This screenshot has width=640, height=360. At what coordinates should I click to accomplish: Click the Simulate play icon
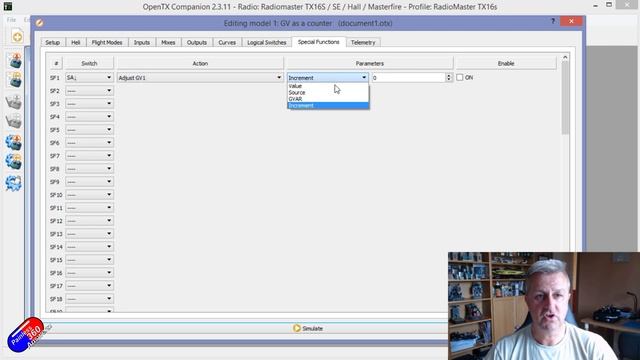[x=297, y=328]
